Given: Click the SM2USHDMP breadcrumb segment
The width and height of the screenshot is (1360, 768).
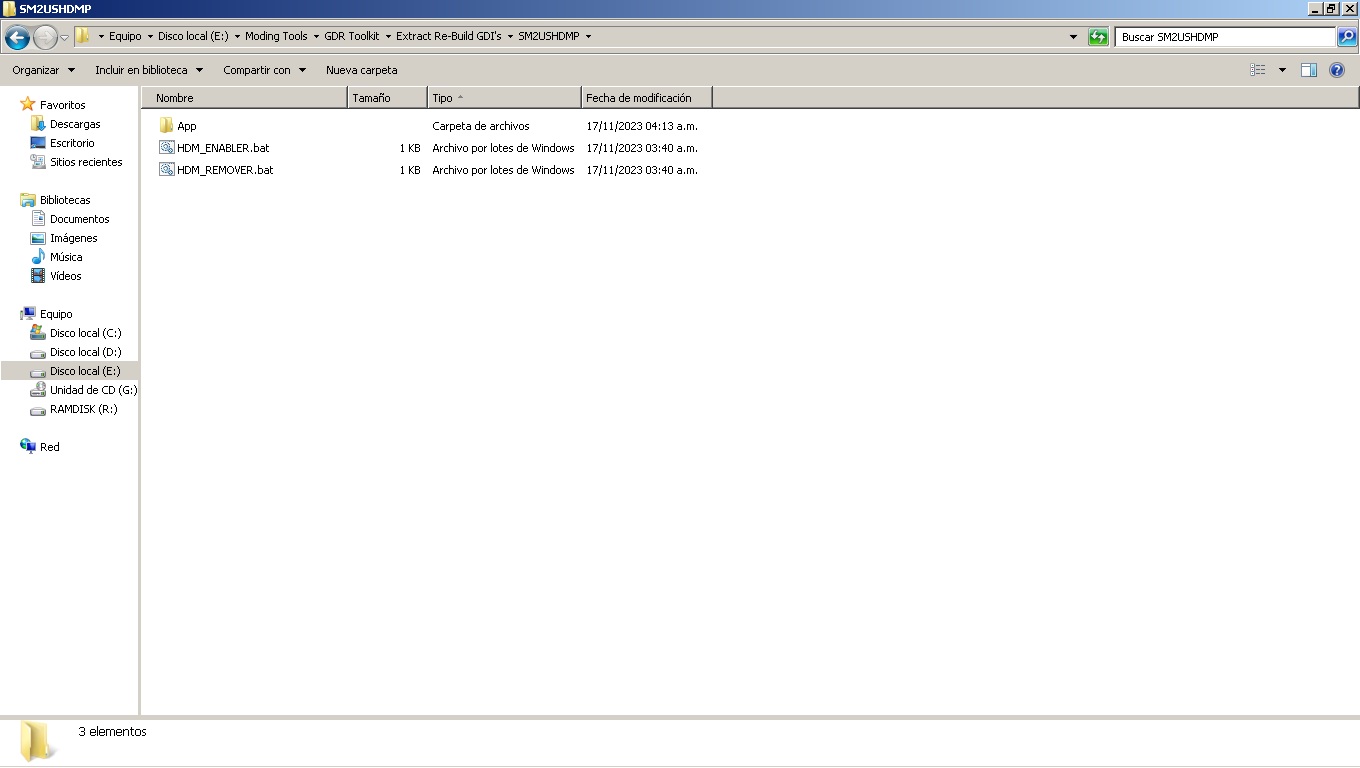Looking at the screenshot, I should tap(548, 36).
